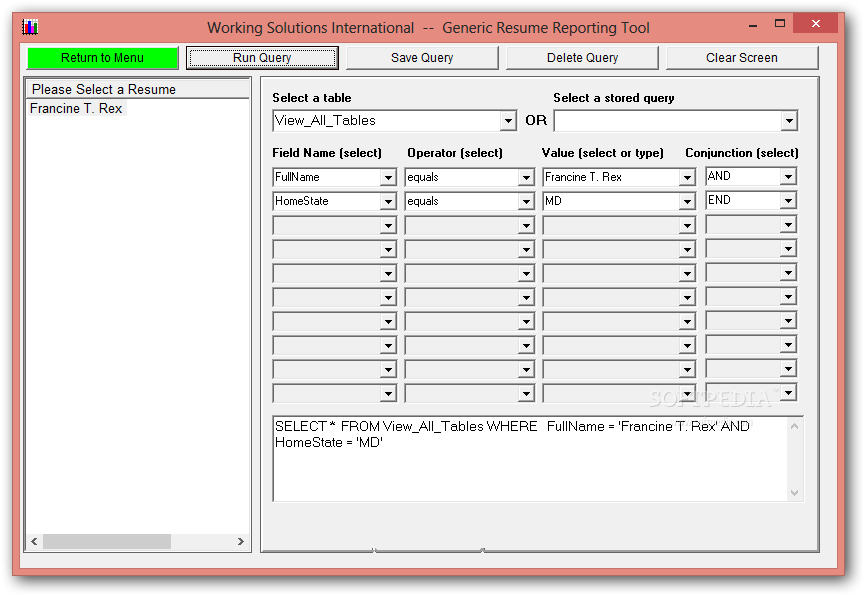Click the Select a stored query label

coord(613,98)
